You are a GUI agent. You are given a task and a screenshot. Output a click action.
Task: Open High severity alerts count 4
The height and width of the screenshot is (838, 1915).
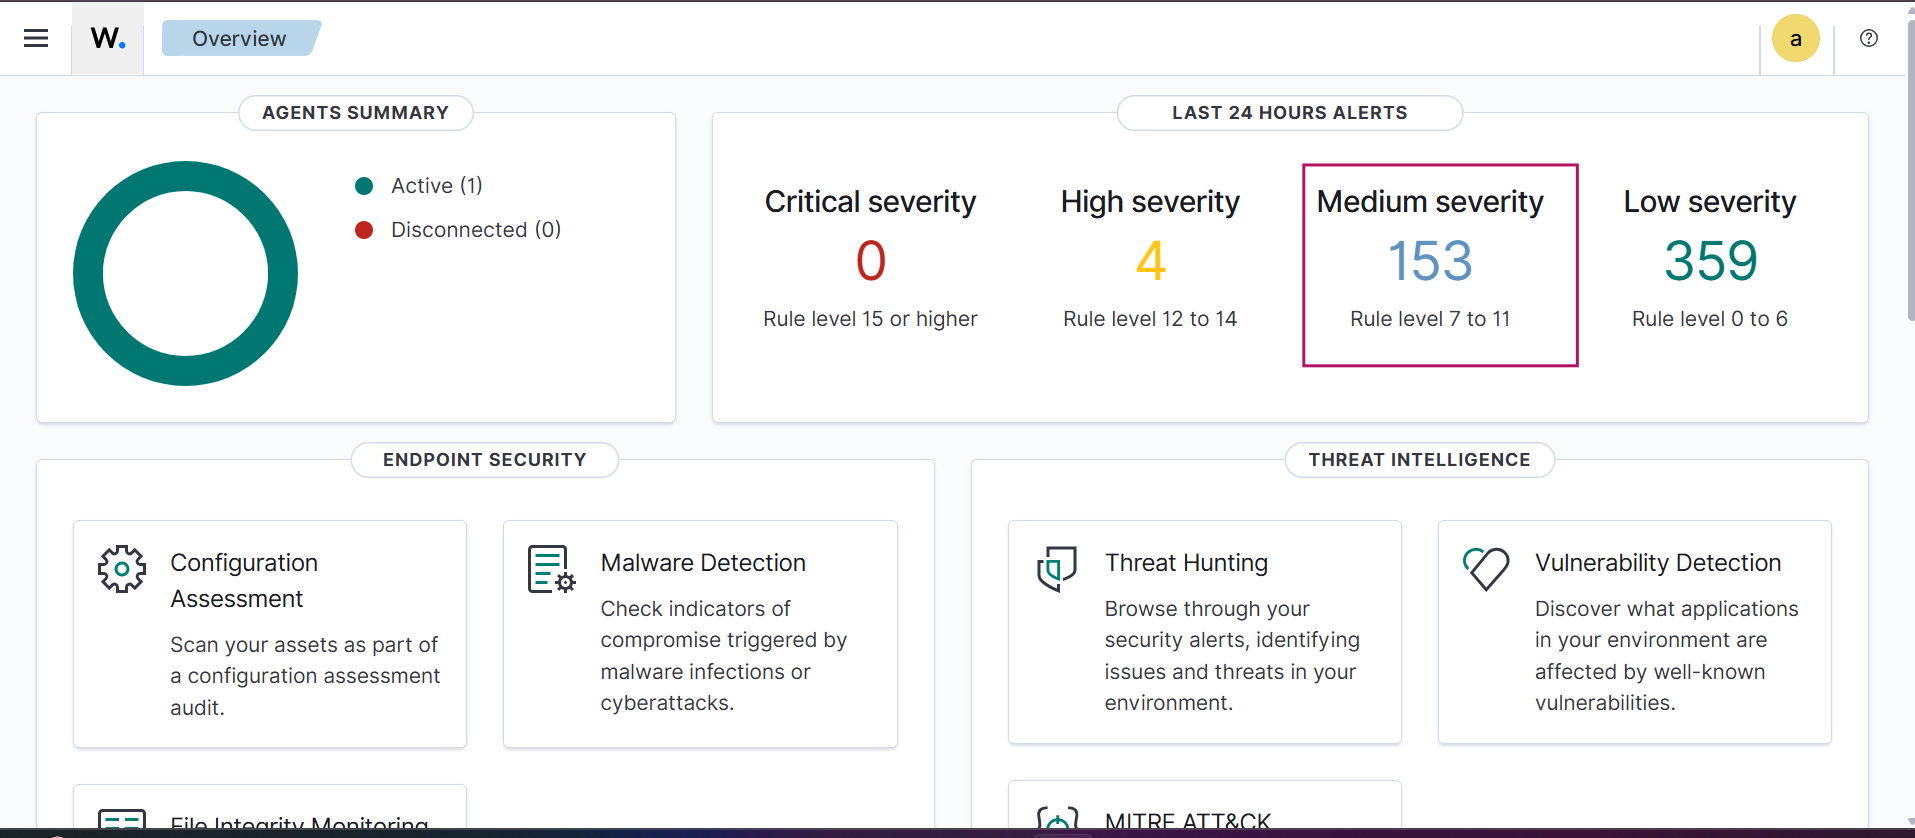(x=1150, y=261)
